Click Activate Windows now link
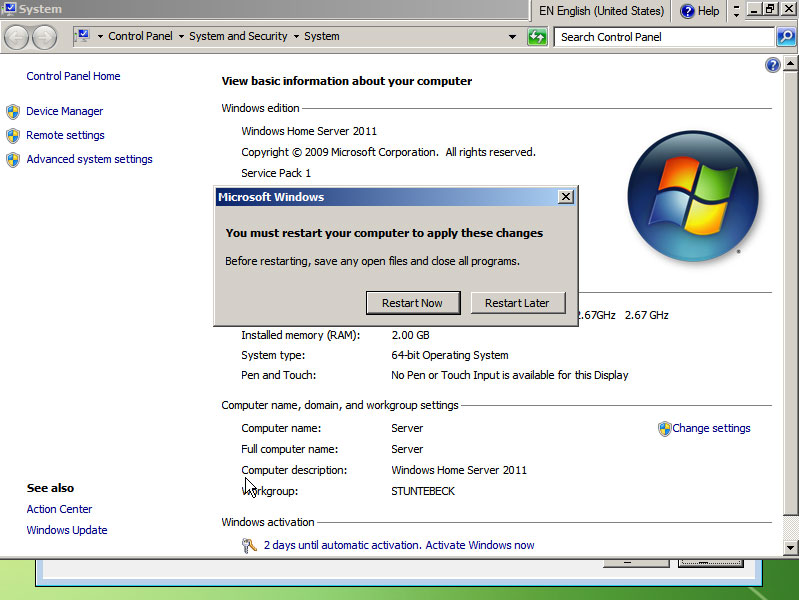This screenshot has width=799, height=600. 480,545
